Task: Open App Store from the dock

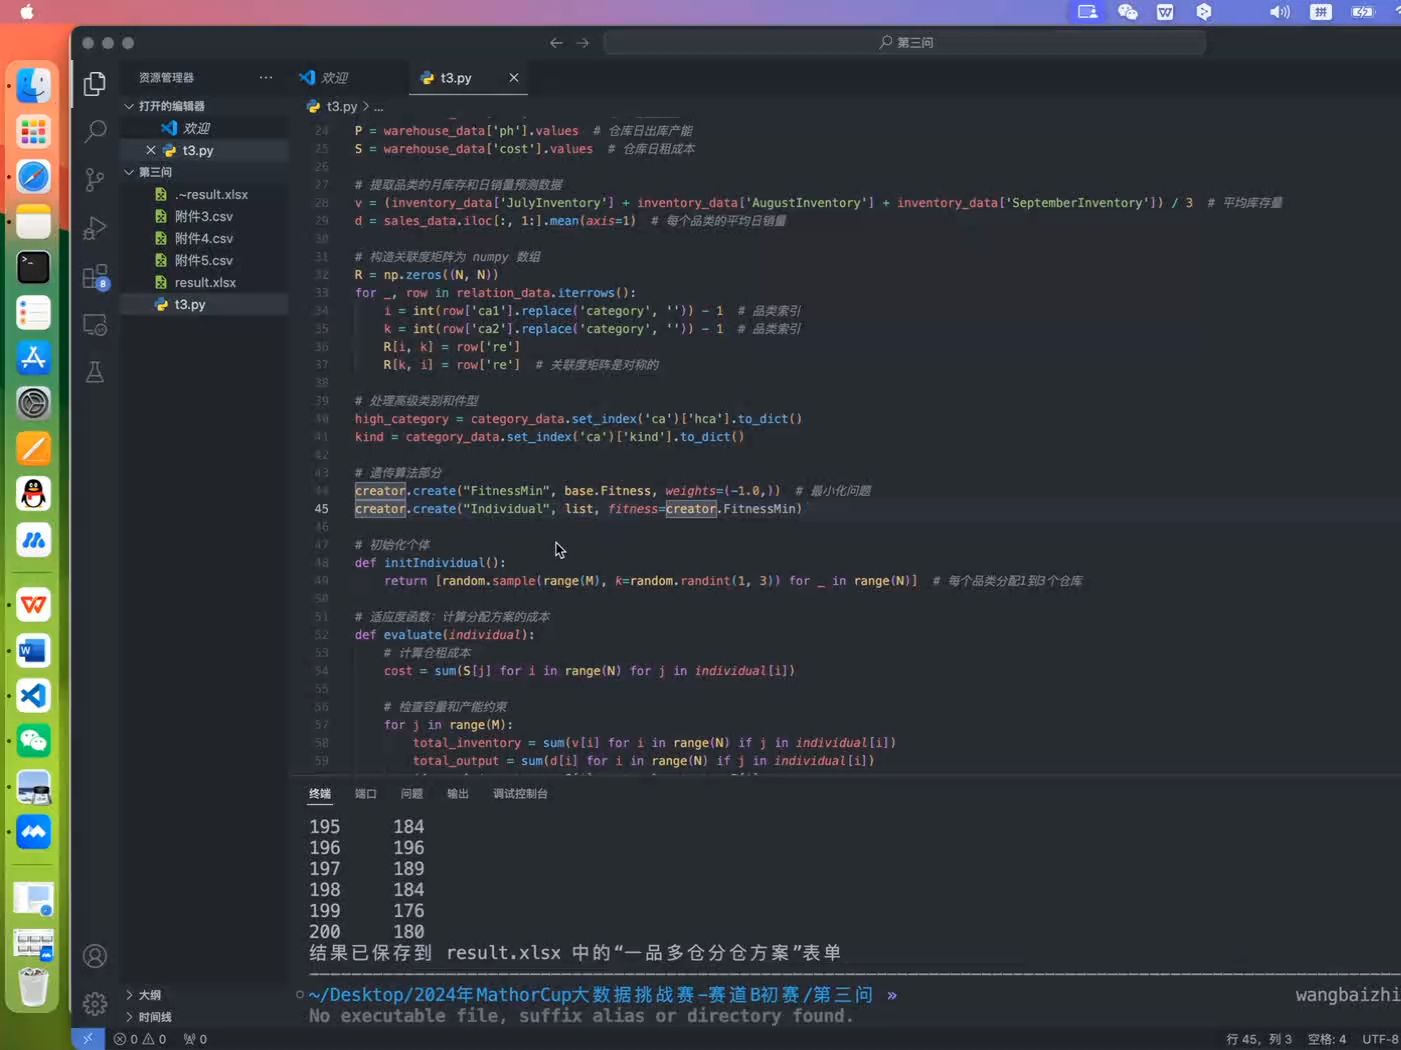Action: (33, 358)
